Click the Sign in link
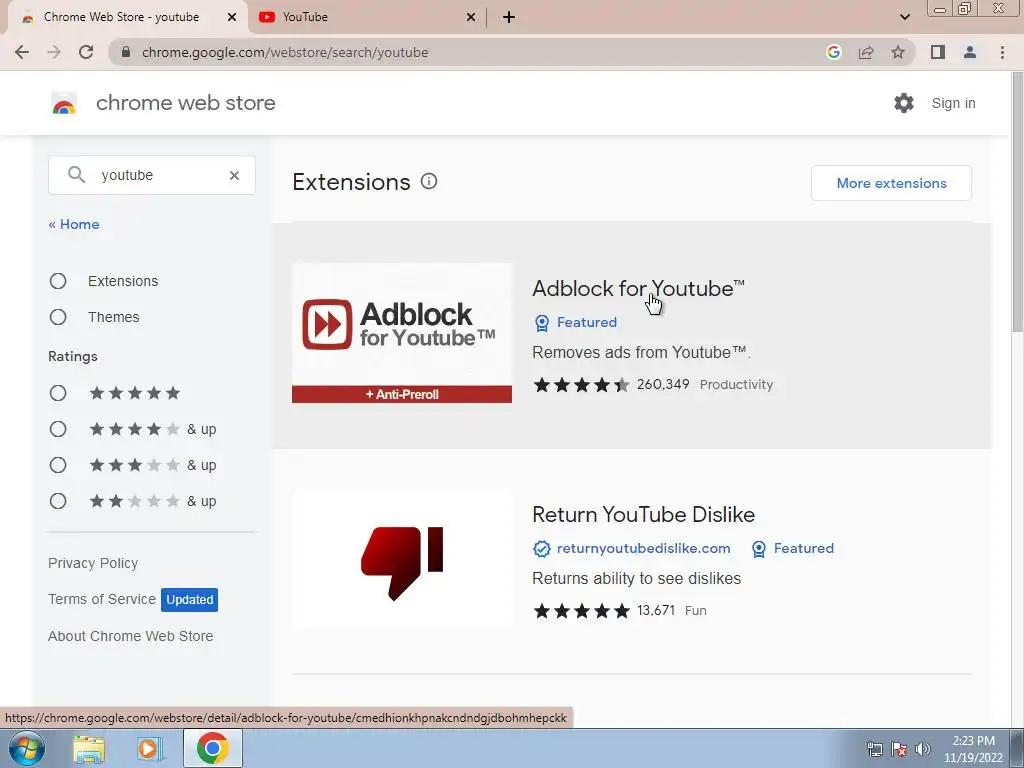The width and height of the screenshot is (1024, 768). click(x=953, y=103)
